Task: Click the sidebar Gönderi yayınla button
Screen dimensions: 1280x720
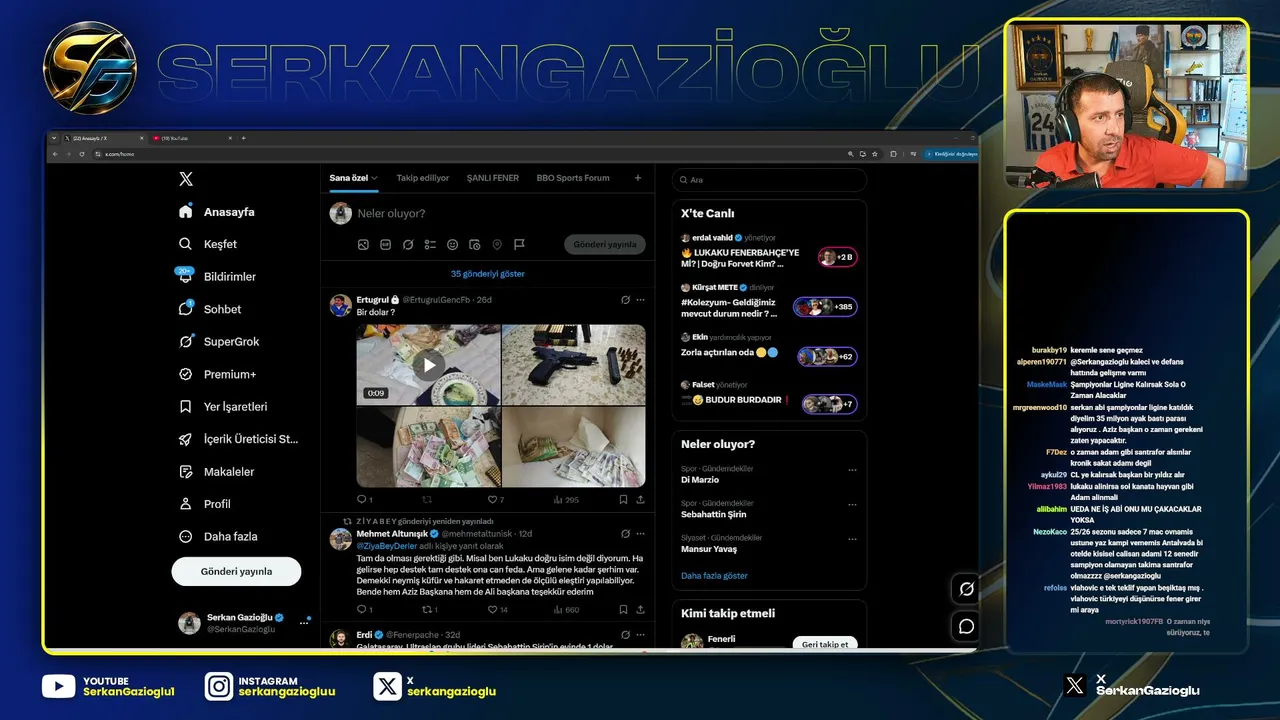Action: [236, 571]
